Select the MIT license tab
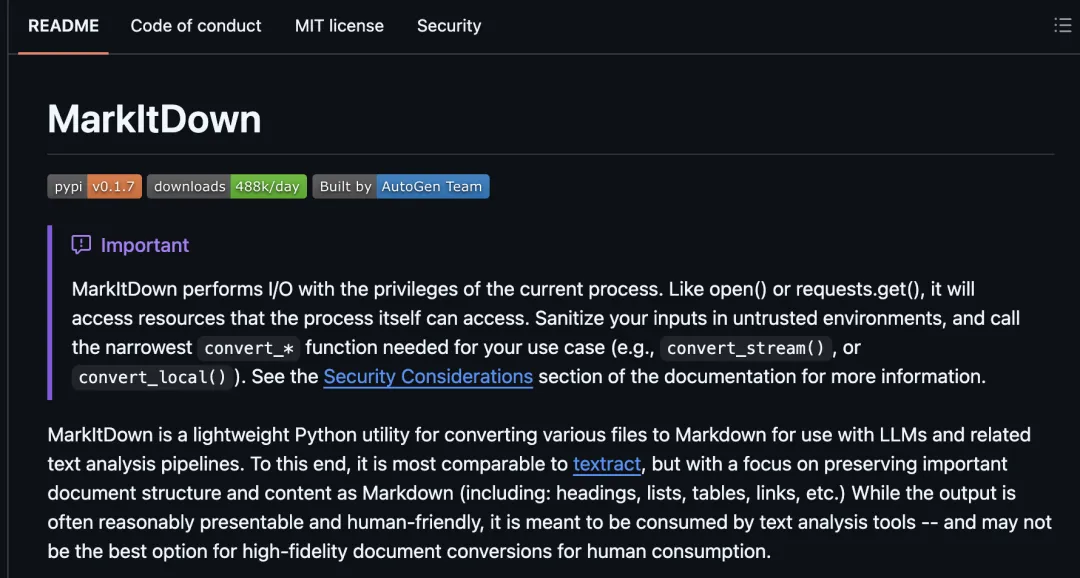This screenshot has height=578, width=1080. [x=339, y=26]
